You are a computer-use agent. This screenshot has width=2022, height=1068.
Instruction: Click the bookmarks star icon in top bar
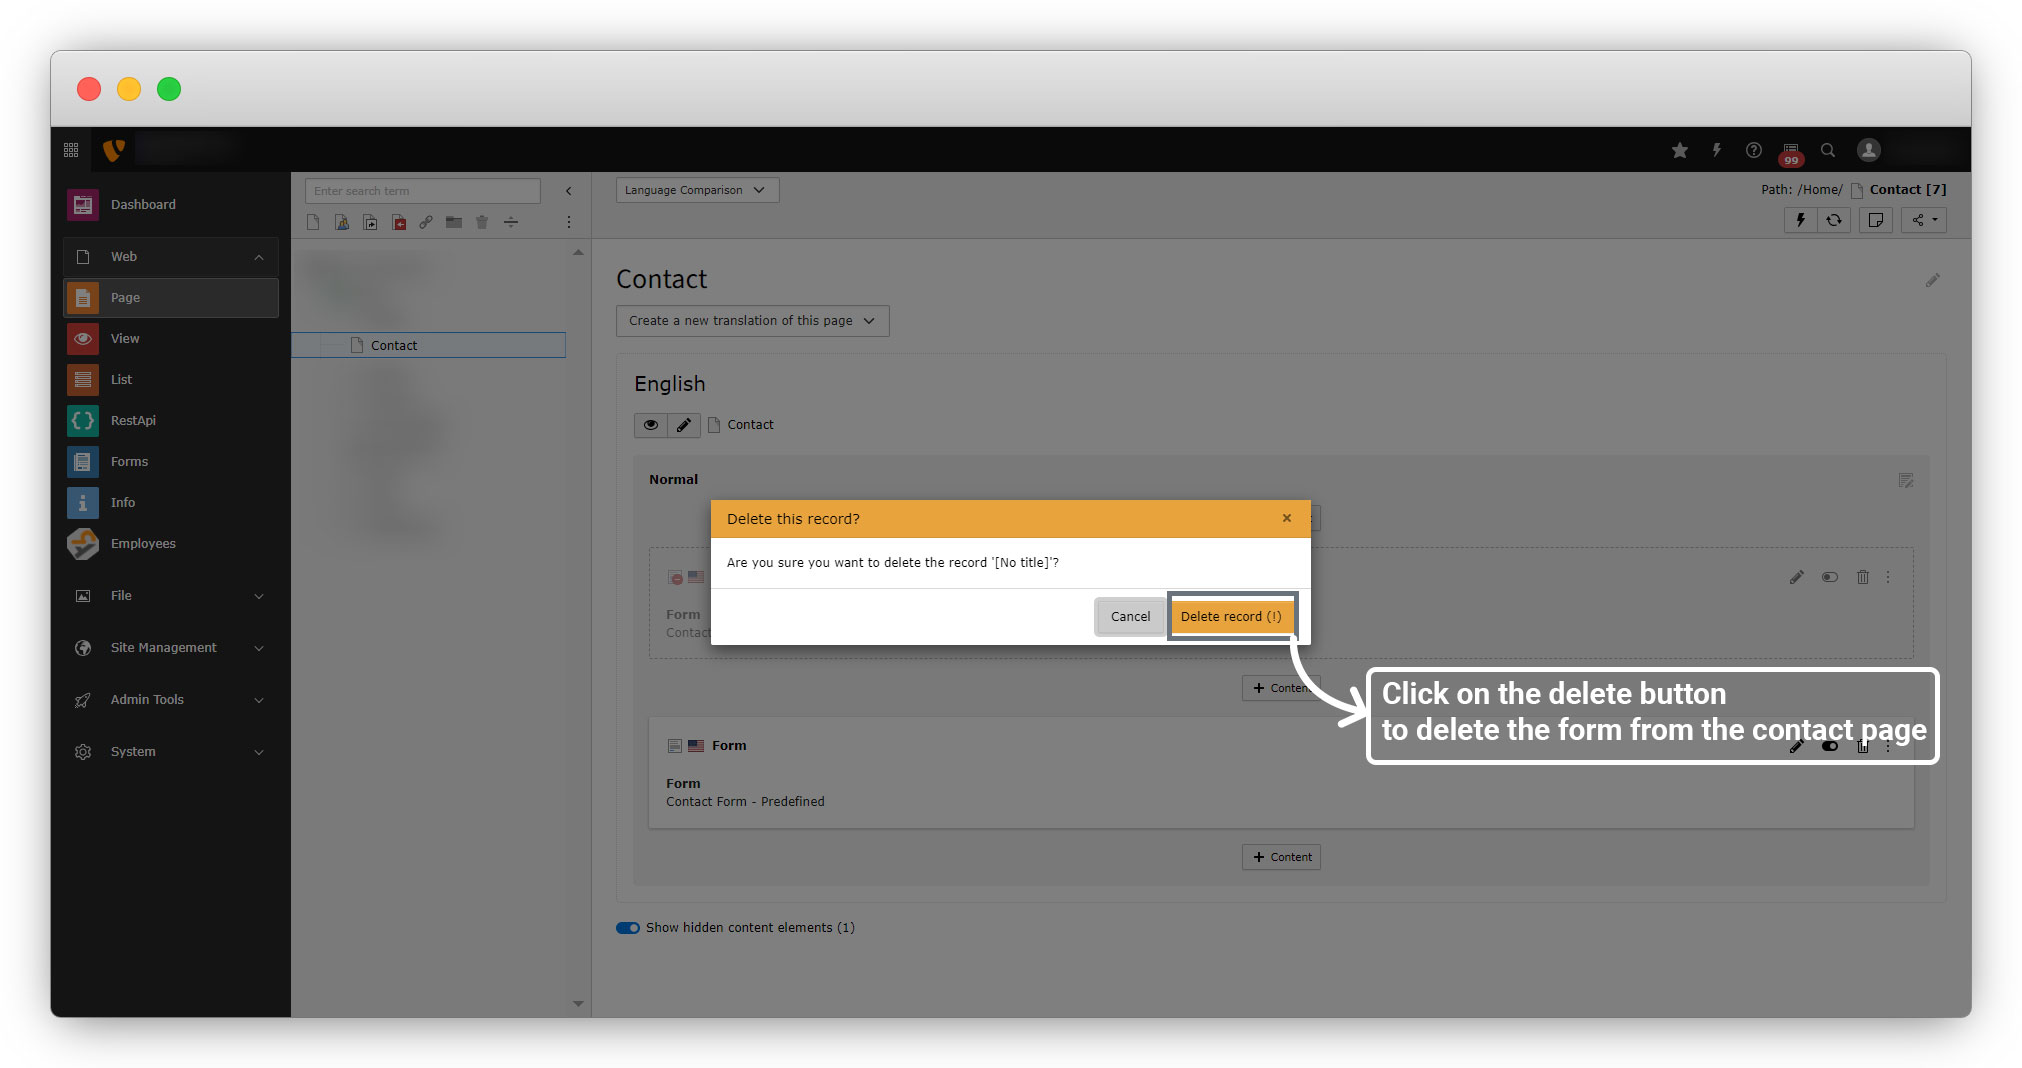pos(1679,150)
